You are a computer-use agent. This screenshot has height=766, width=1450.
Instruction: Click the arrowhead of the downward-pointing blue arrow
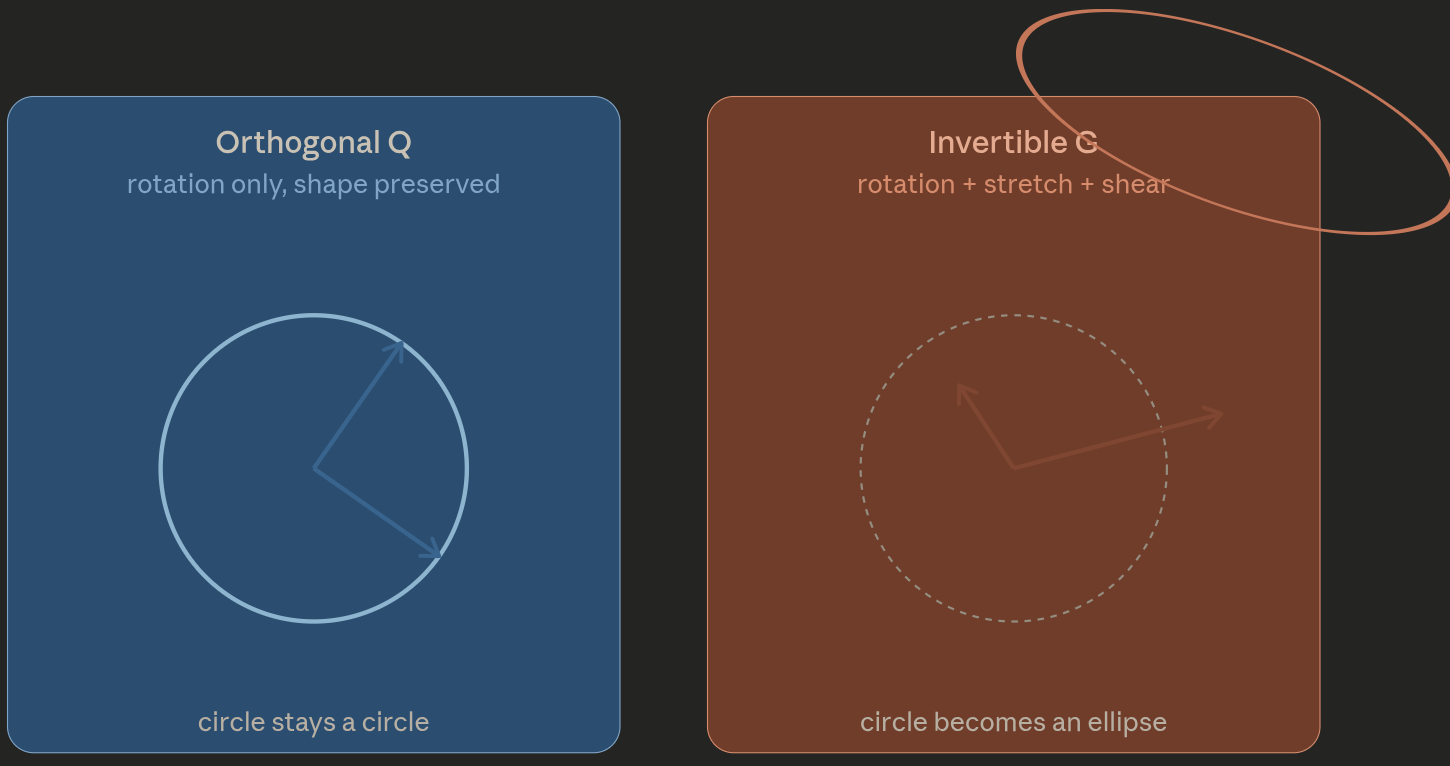pos(434,551)
